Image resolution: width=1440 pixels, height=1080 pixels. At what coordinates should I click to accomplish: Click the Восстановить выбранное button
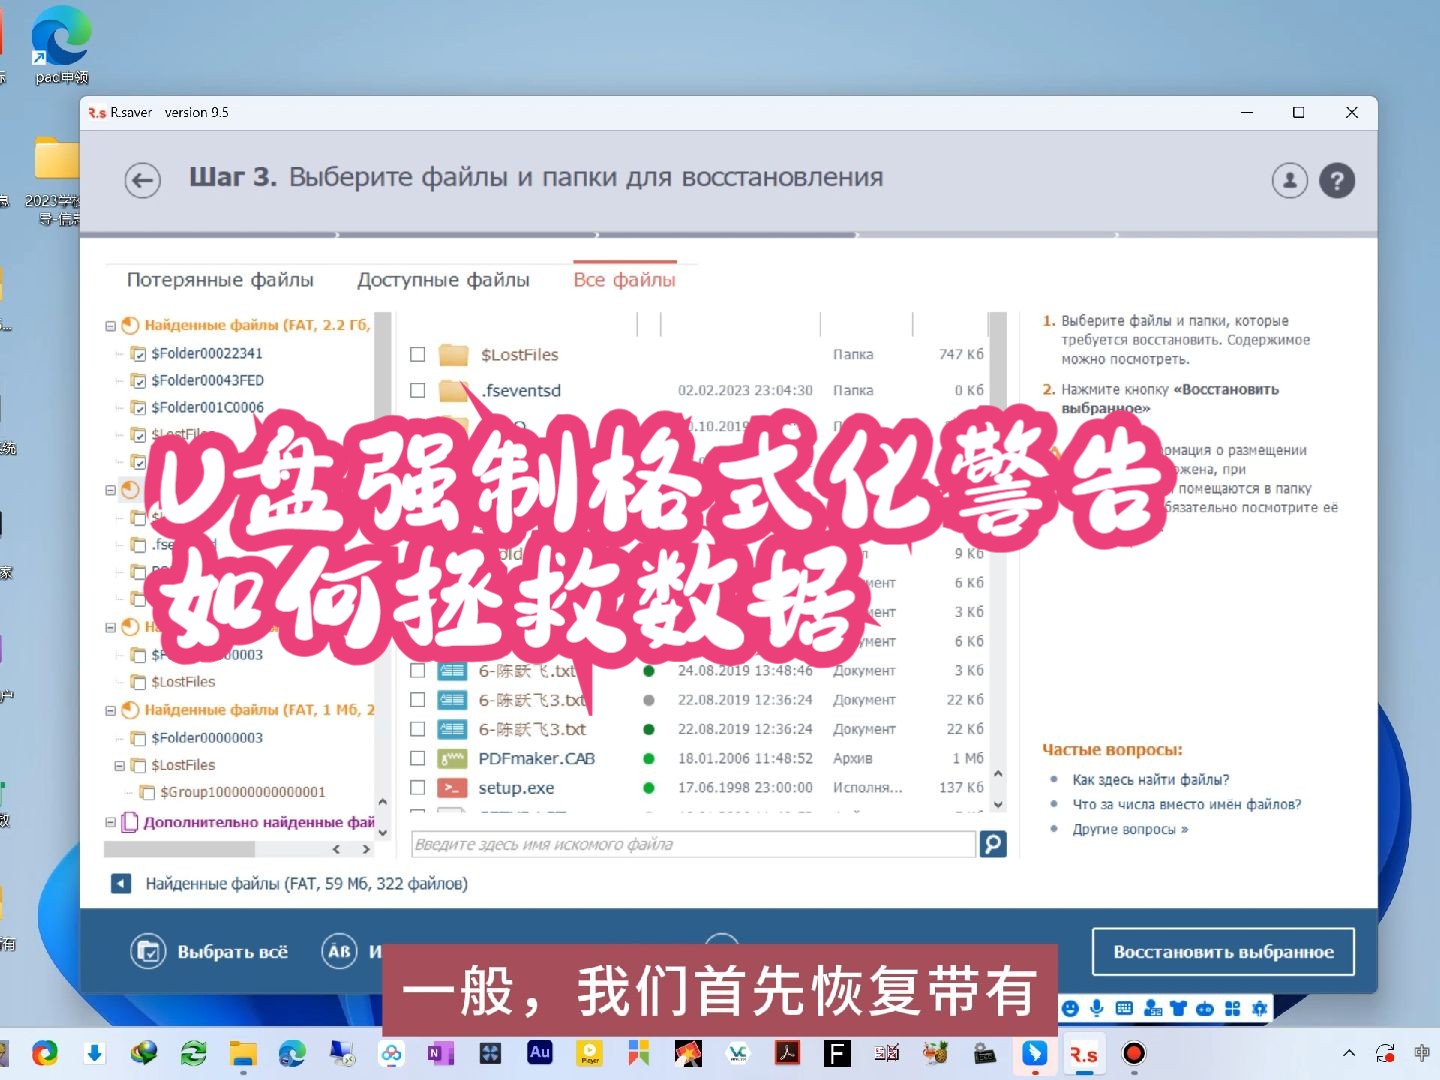click(x=1223, y=951)
